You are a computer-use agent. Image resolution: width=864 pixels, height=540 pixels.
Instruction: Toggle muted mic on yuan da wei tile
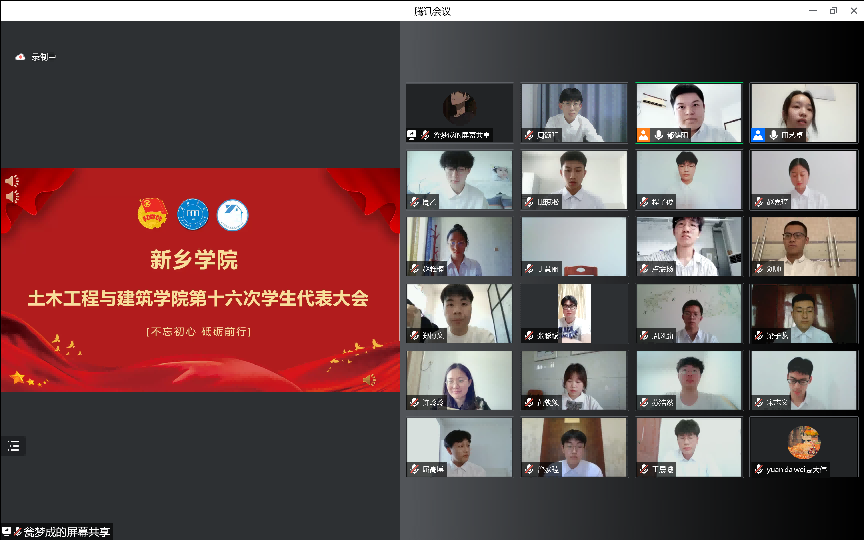tap(760, 469)
